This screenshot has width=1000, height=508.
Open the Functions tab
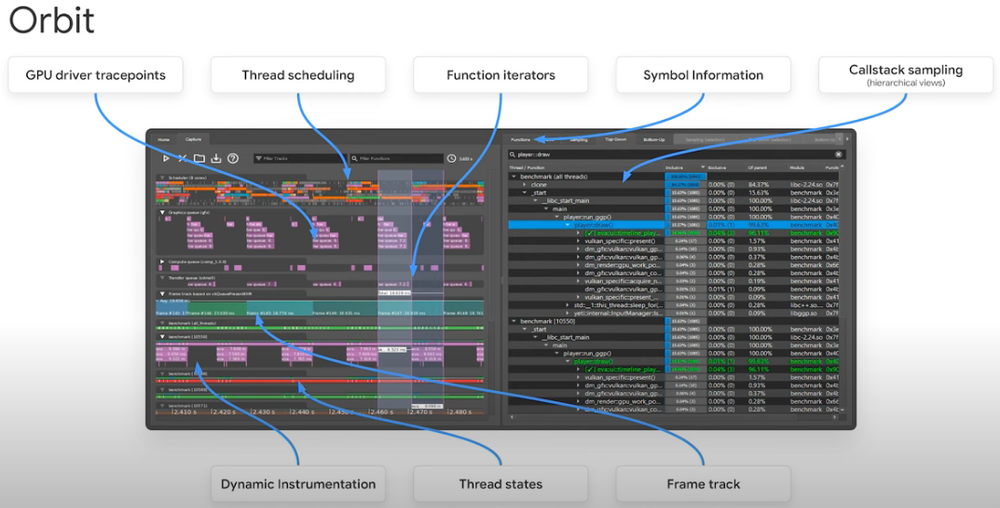pos(520,140)
